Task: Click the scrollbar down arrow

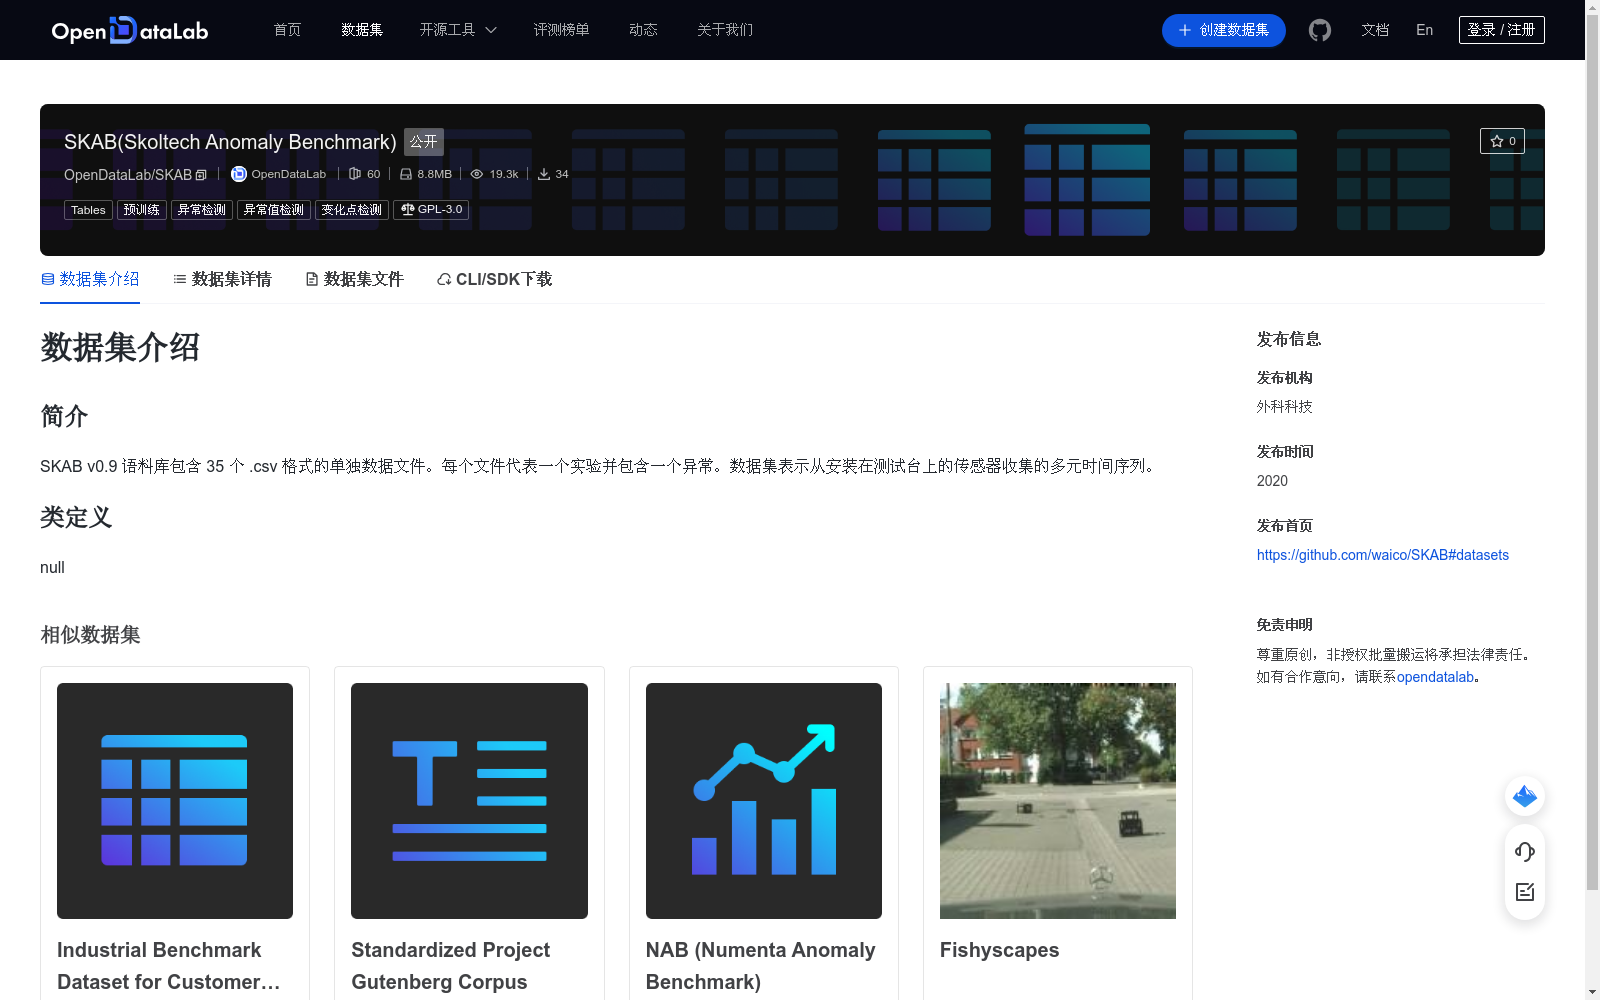Action: pyautogui.click(x=1592, y=992)
